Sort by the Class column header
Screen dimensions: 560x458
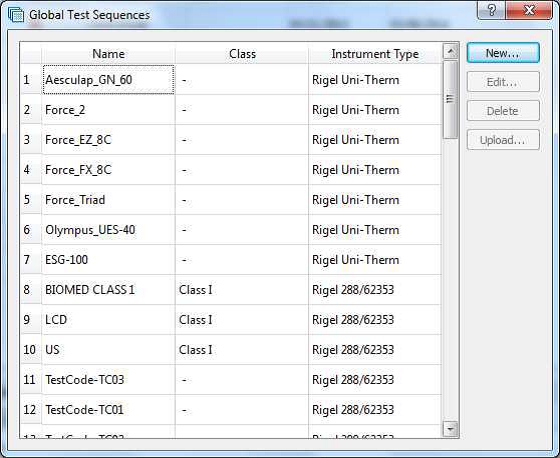[242, 54]
